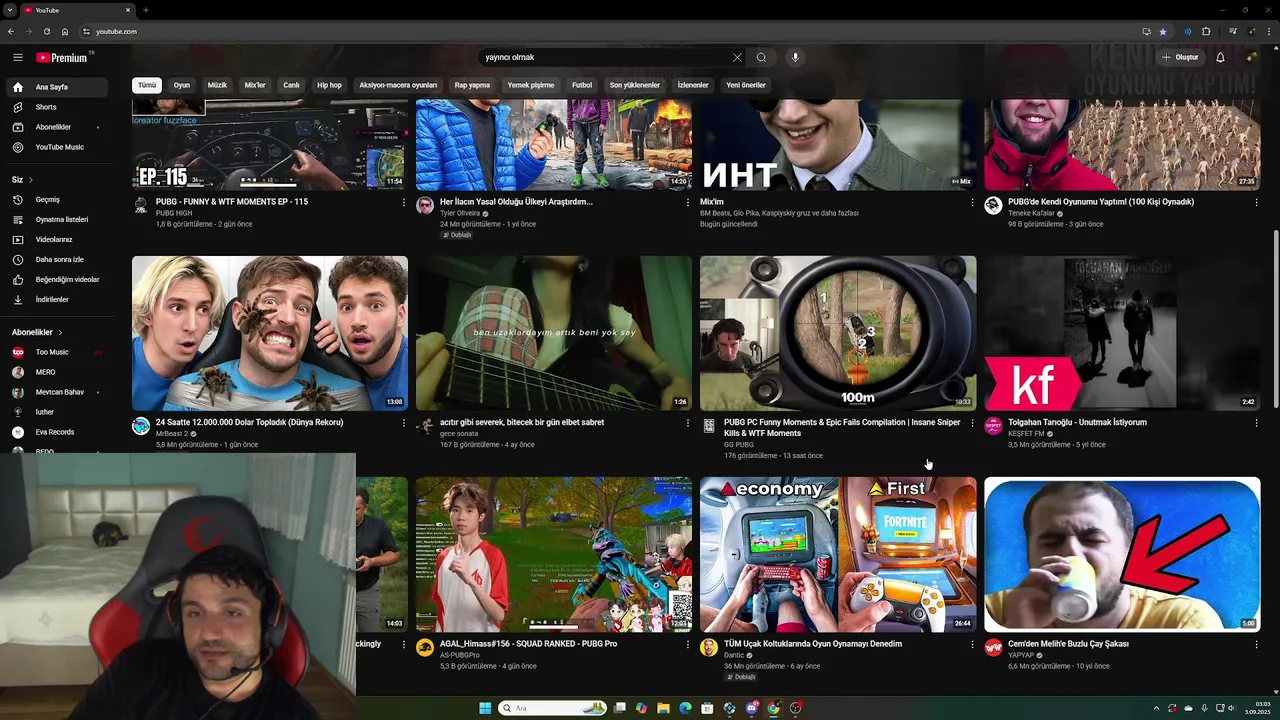Go back in browser

(x=11, y=31)
